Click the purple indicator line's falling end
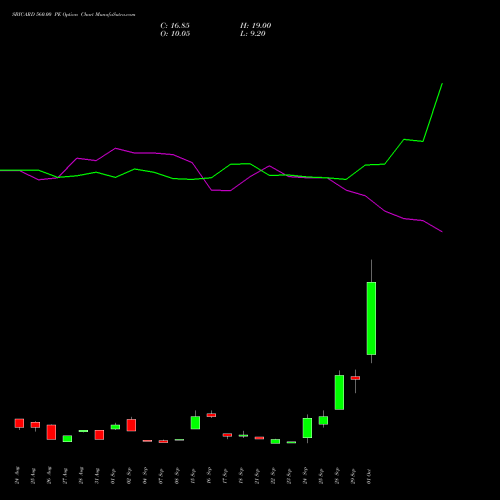This screenshot has height=500, width=500. (x=442, y=231)
